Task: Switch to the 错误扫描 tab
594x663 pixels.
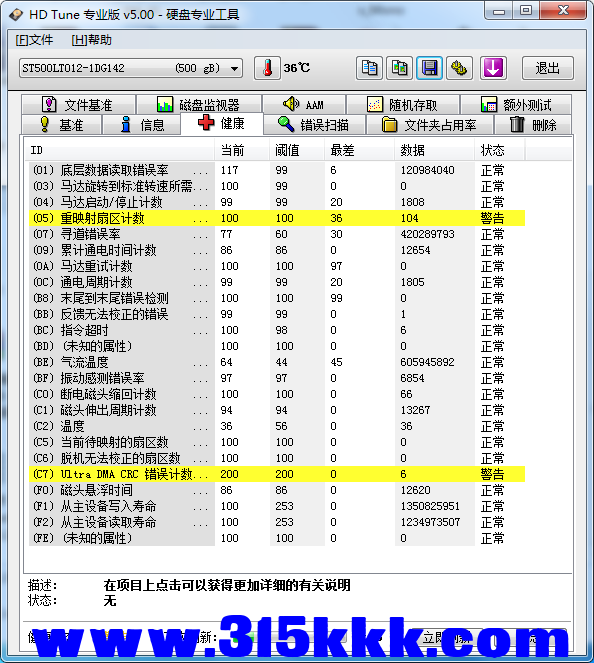Action: [x=314, y=125]
